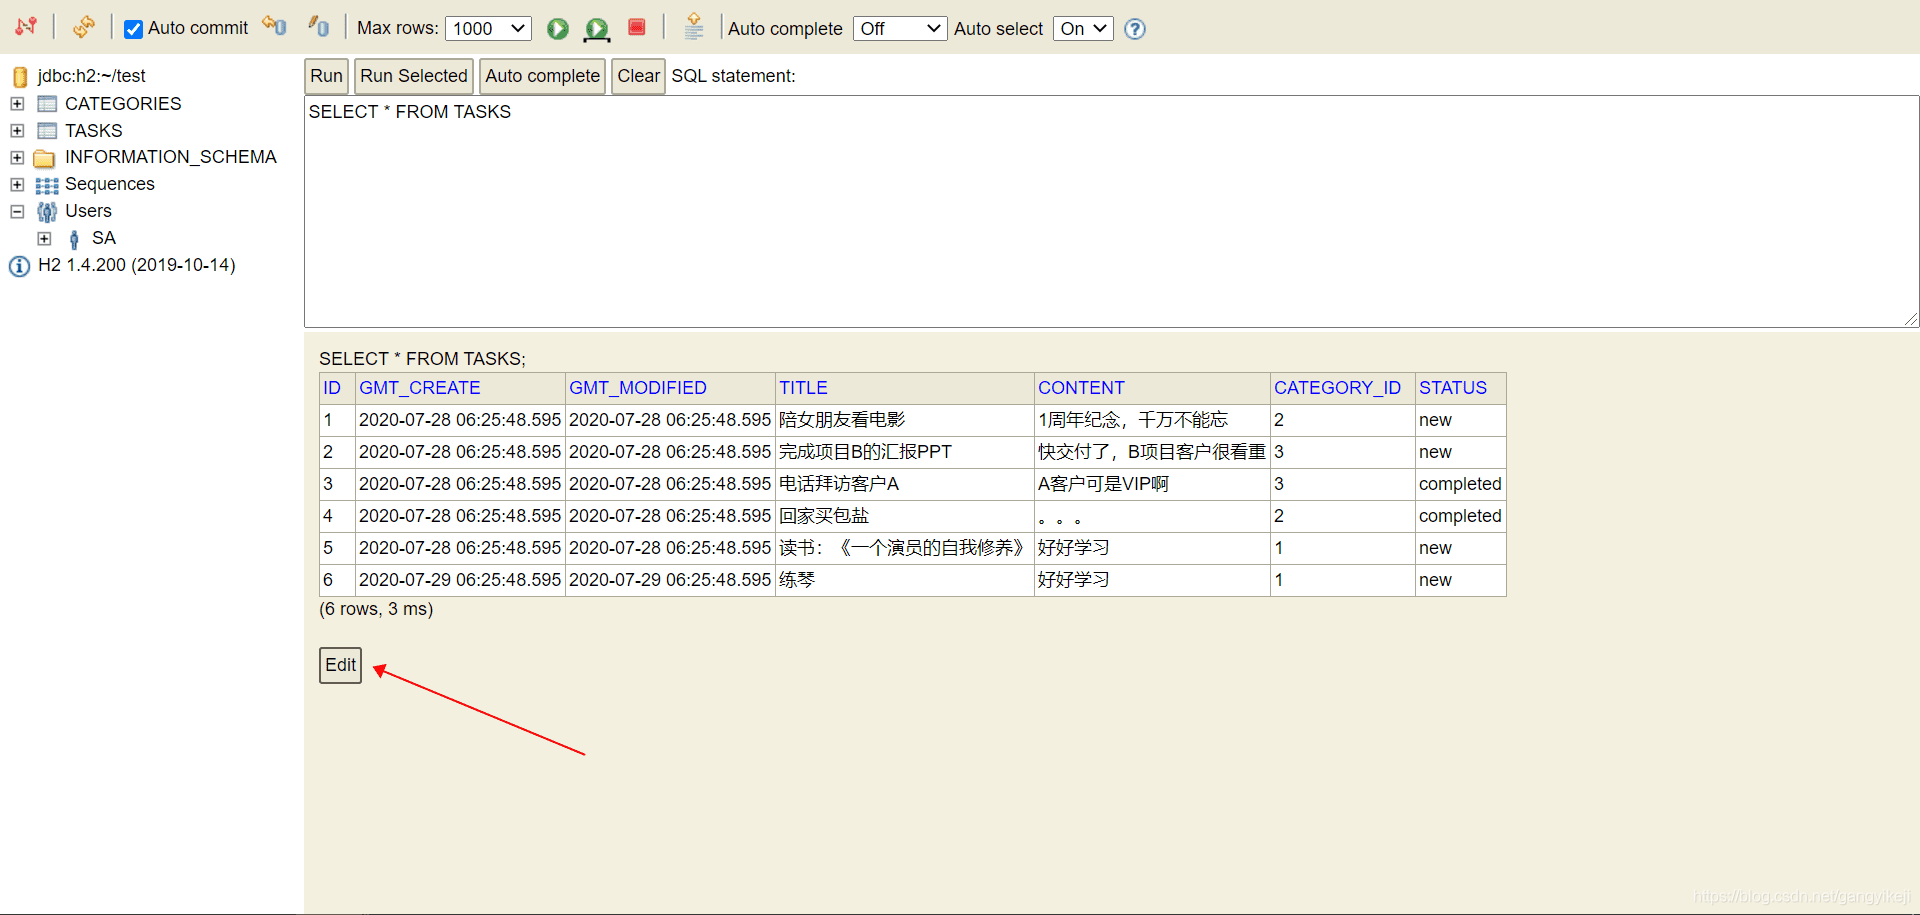Click the Disconnect icon in the toolbar
This screenshot has width=1920, height=915.
[x=26, y=27]
